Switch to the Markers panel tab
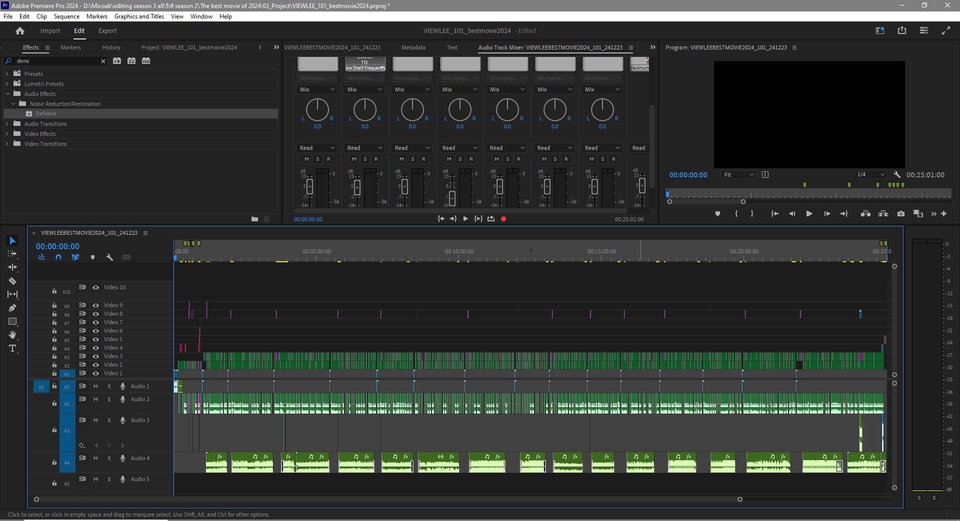 [70, 47]
